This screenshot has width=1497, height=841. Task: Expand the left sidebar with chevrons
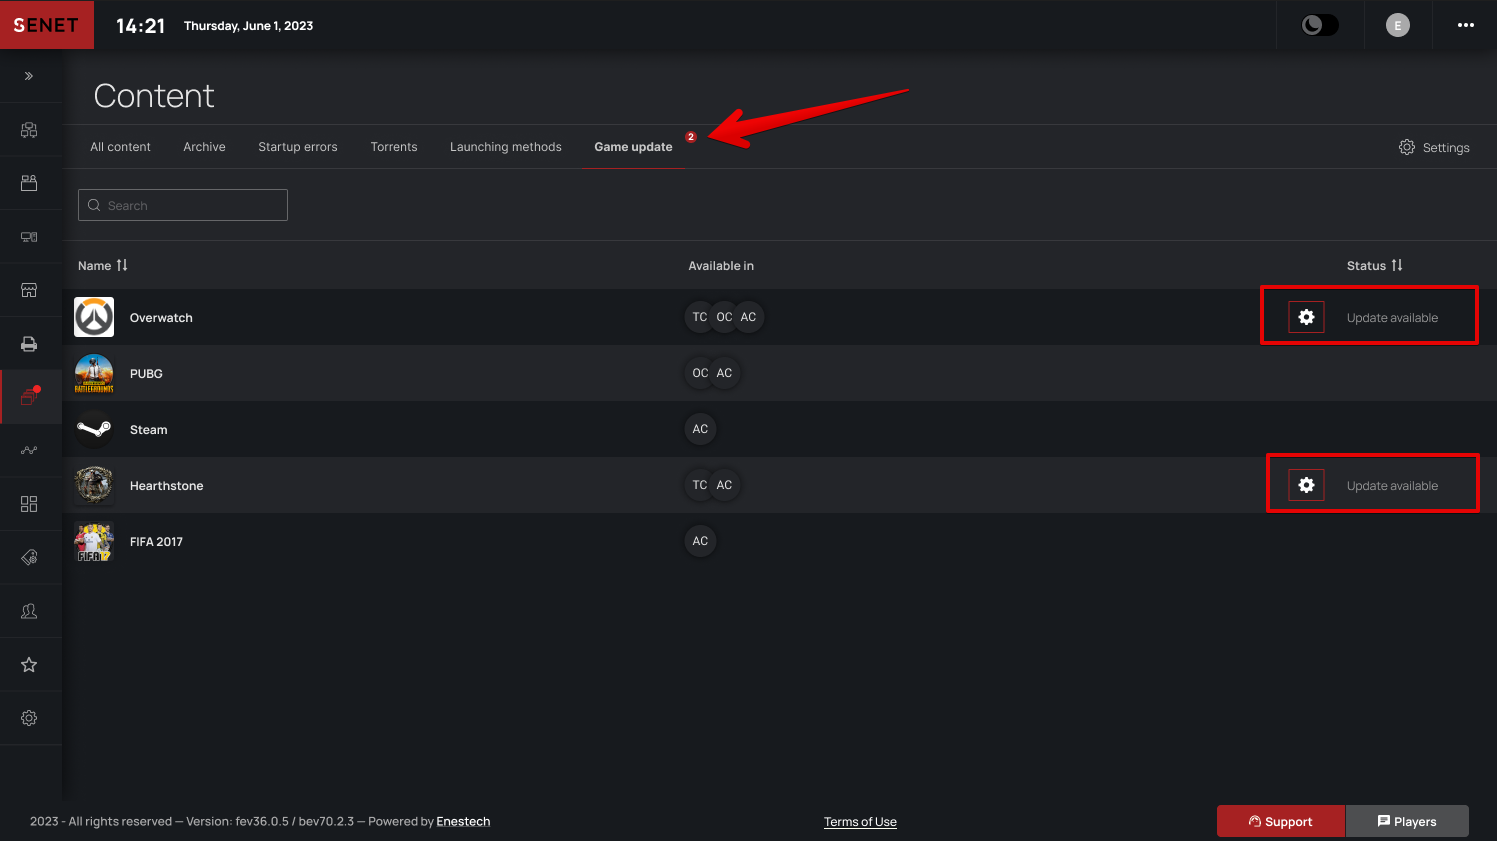coord(29,76)
